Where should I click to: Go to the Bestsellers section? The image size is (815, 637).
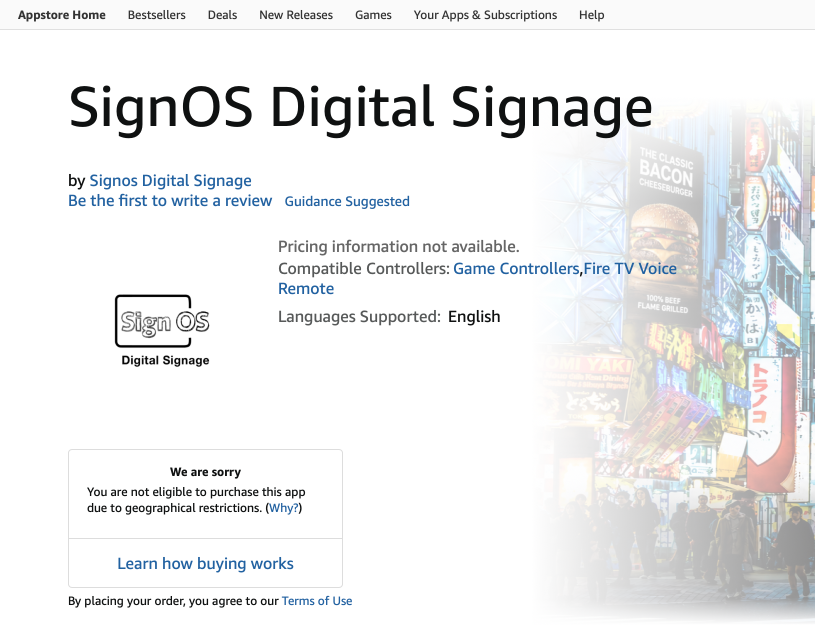click(x=156, y=15)
